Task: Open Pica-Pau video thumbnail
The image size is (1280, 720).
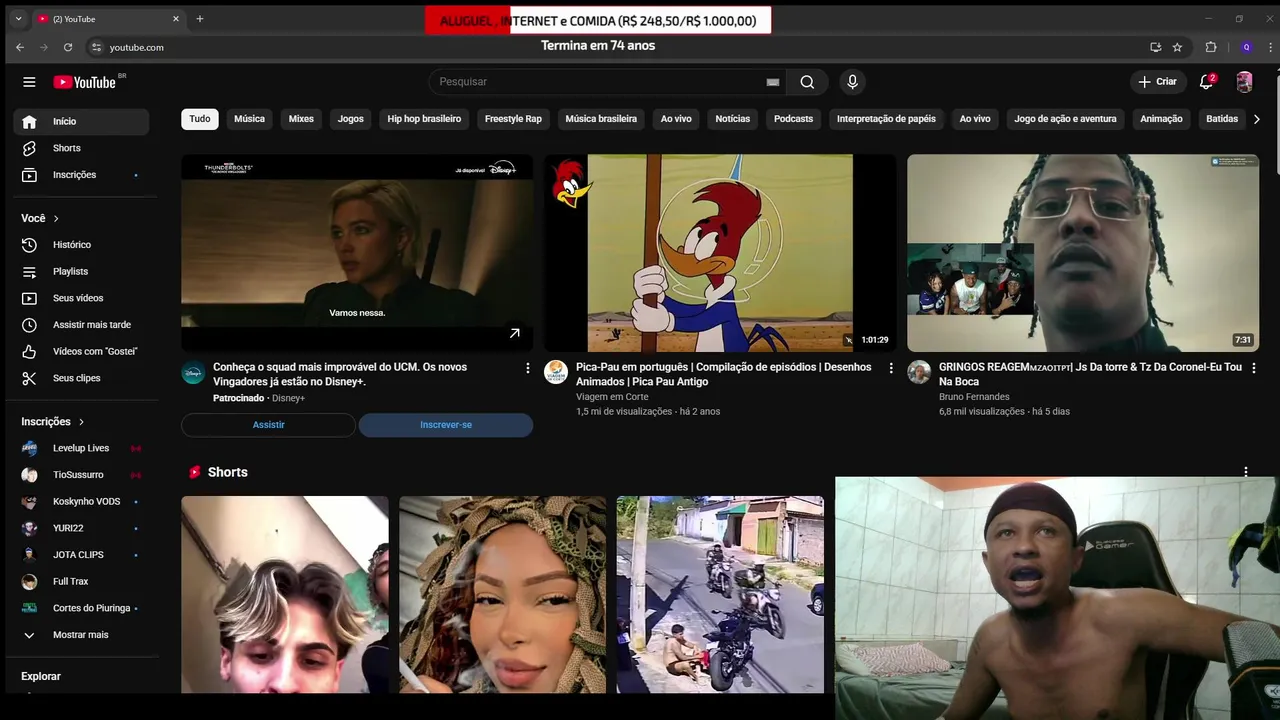Action: [720, 253]
